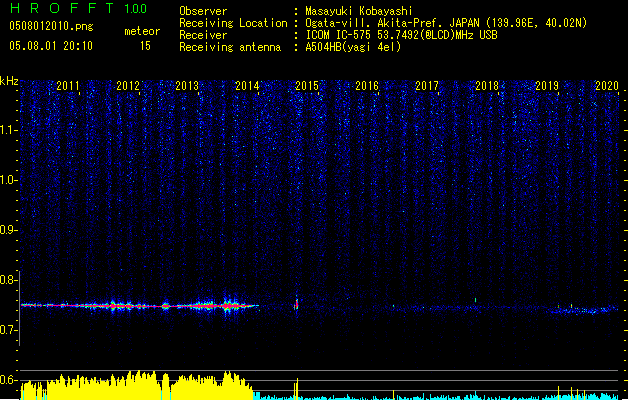Click the 0.9 frequency axis label
The height and width of the screenshot is (400, 629).
tap(8, 230)
